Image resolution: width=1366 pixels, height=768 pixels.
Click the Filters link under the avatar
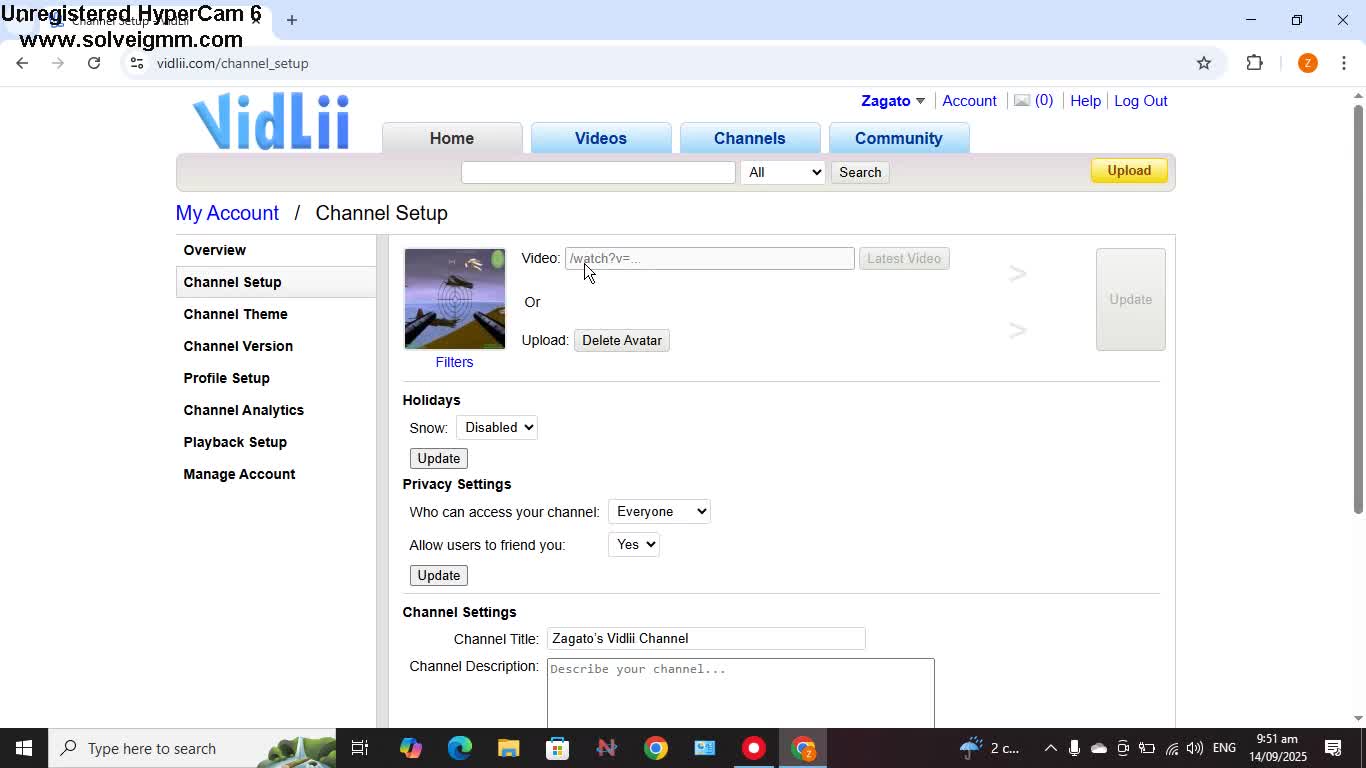coord(454,362)
